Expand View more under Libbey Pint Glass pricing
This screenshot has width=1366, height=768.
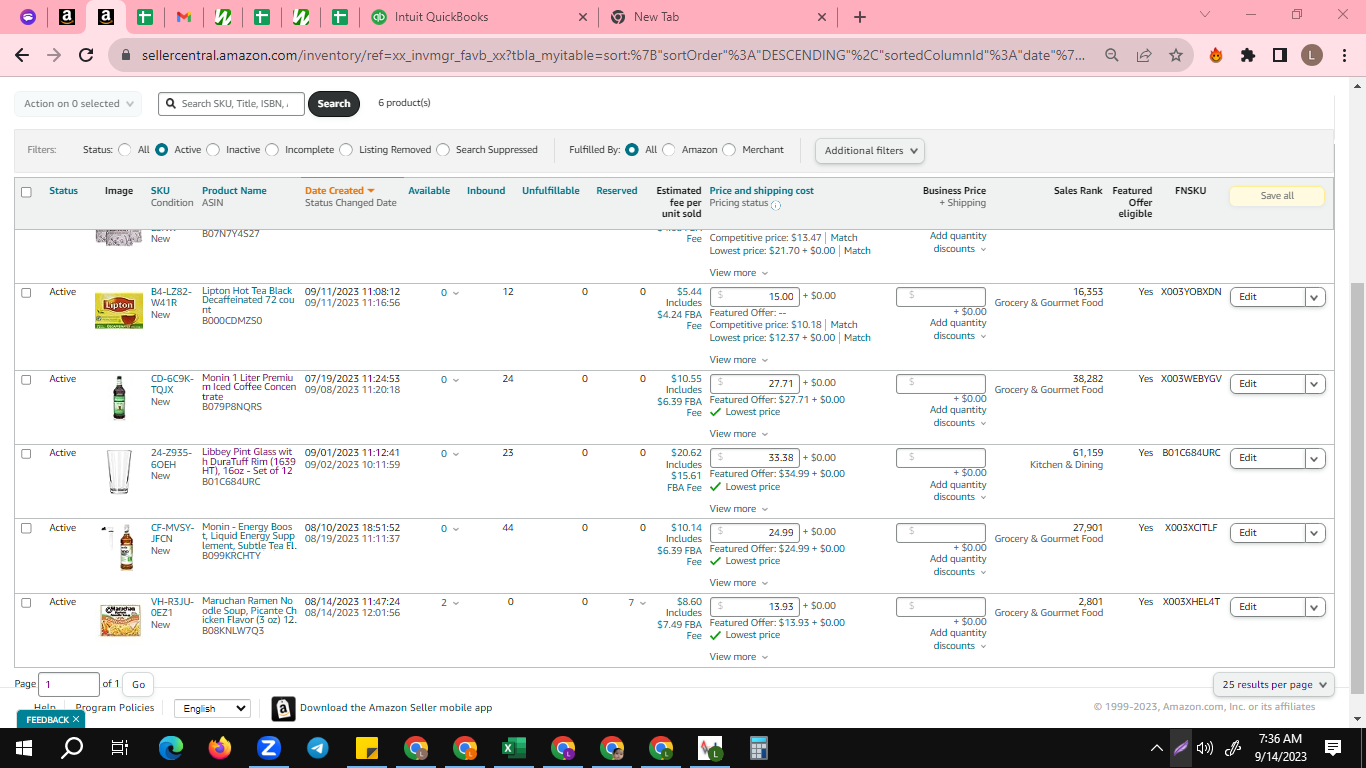pos(739,509)
